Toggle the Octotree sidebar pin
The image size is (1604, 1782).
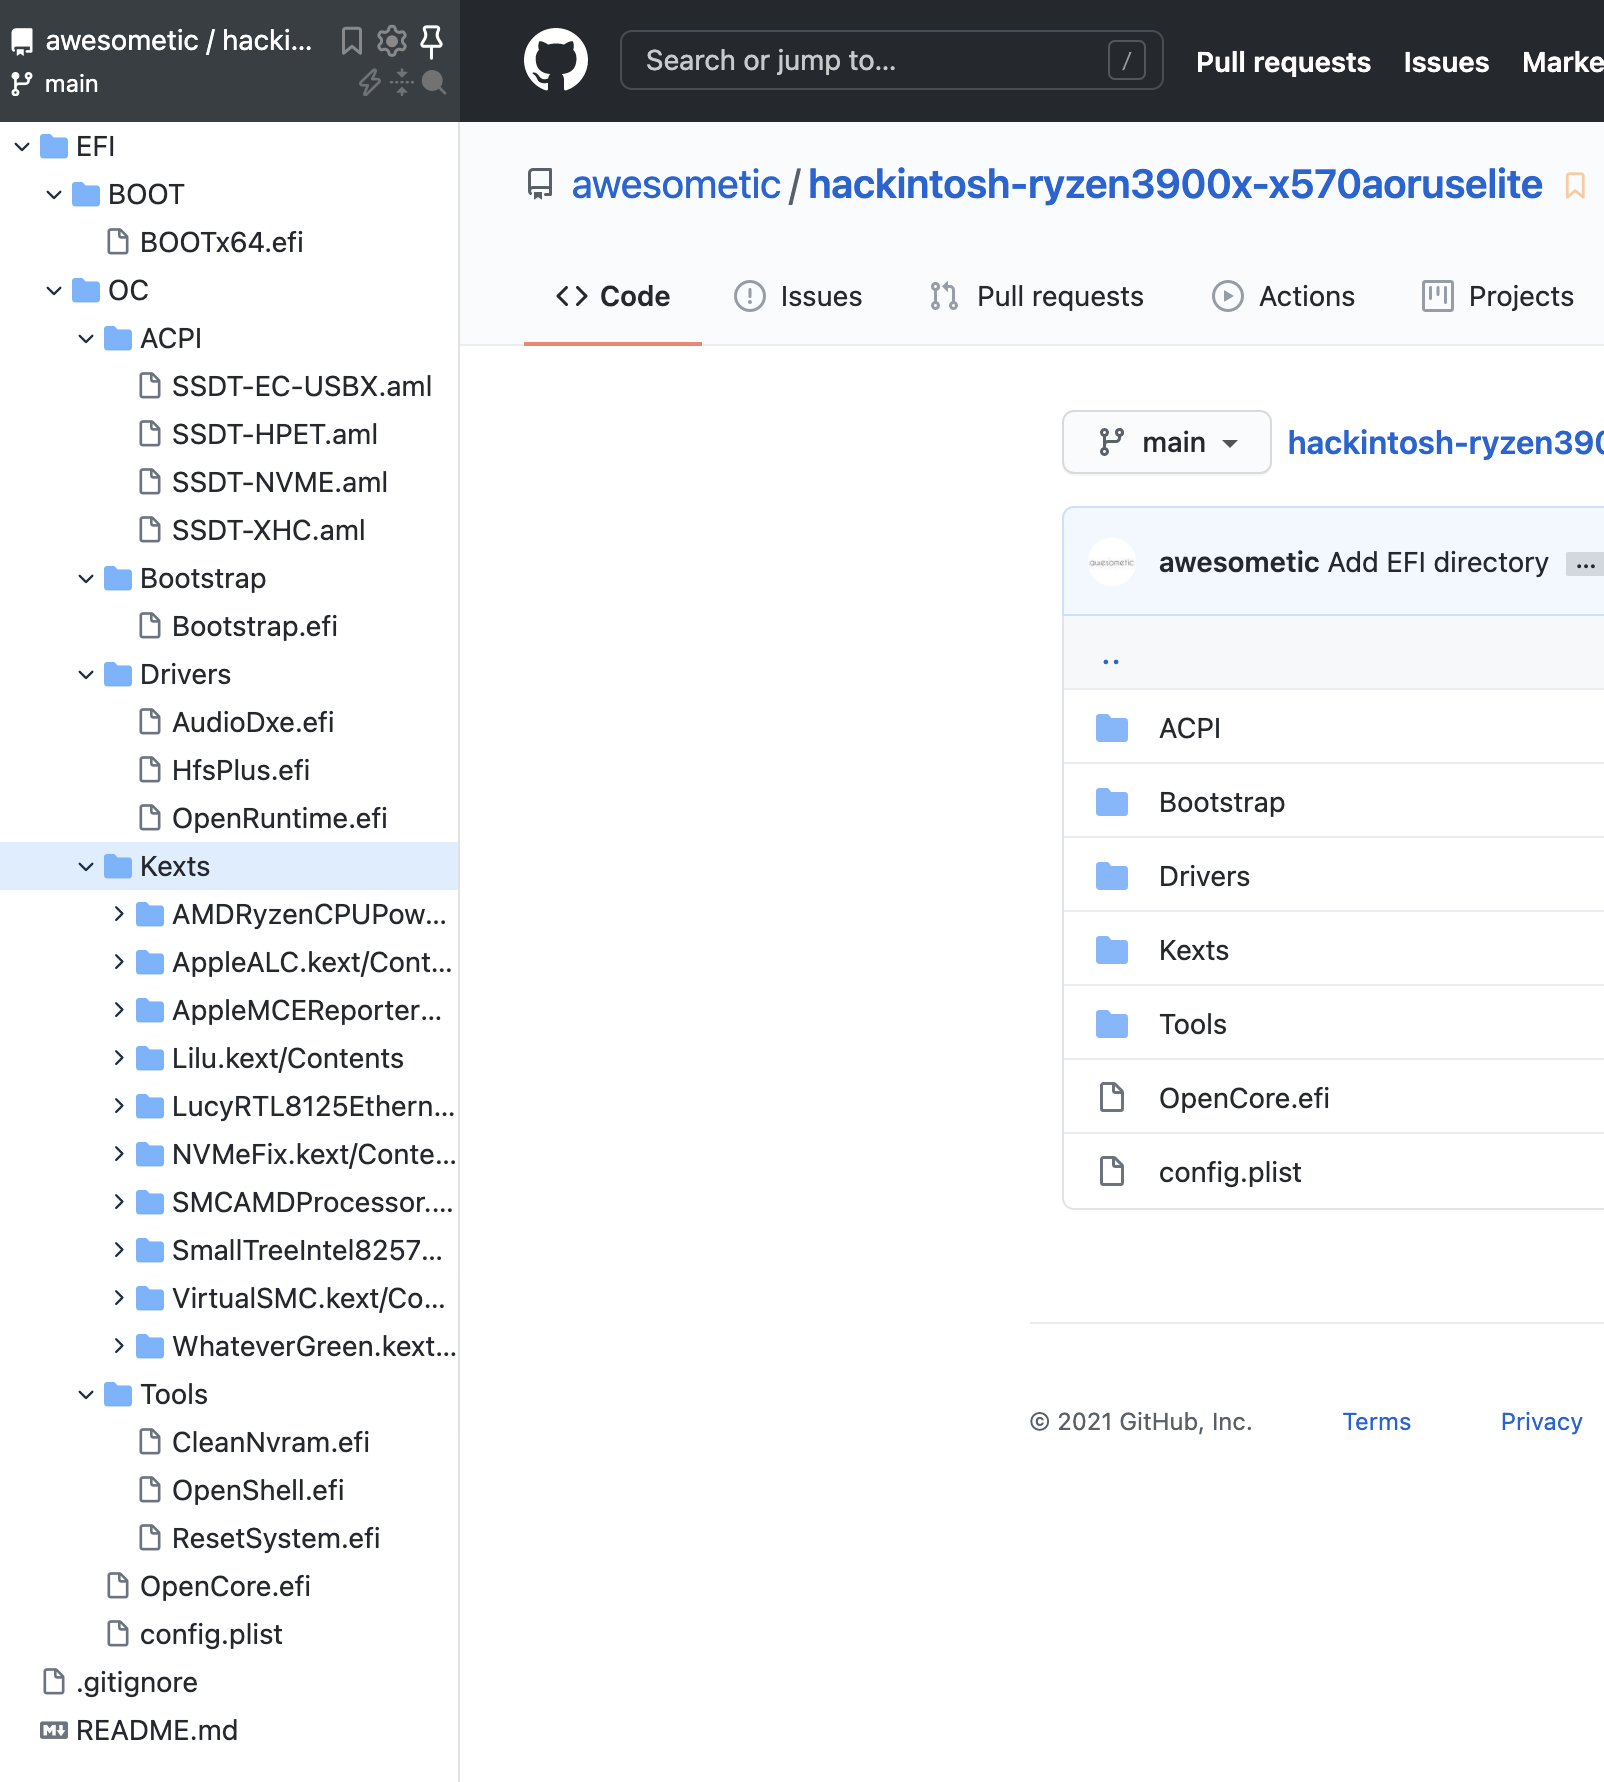tap(432, 41)
